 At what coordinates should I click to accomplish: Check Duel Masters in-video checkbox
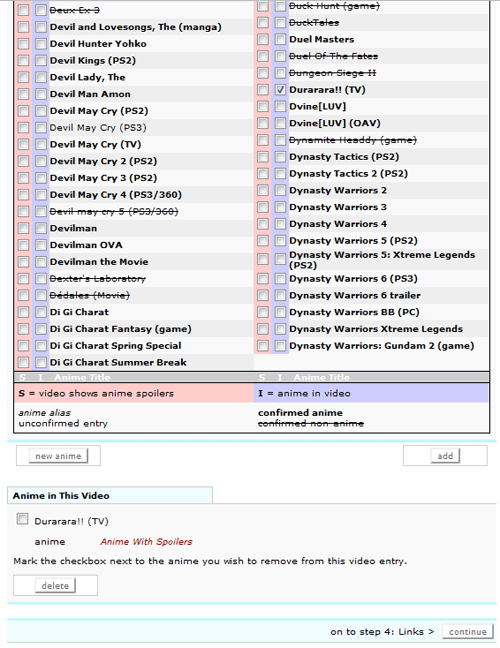[x=280, y=39]
